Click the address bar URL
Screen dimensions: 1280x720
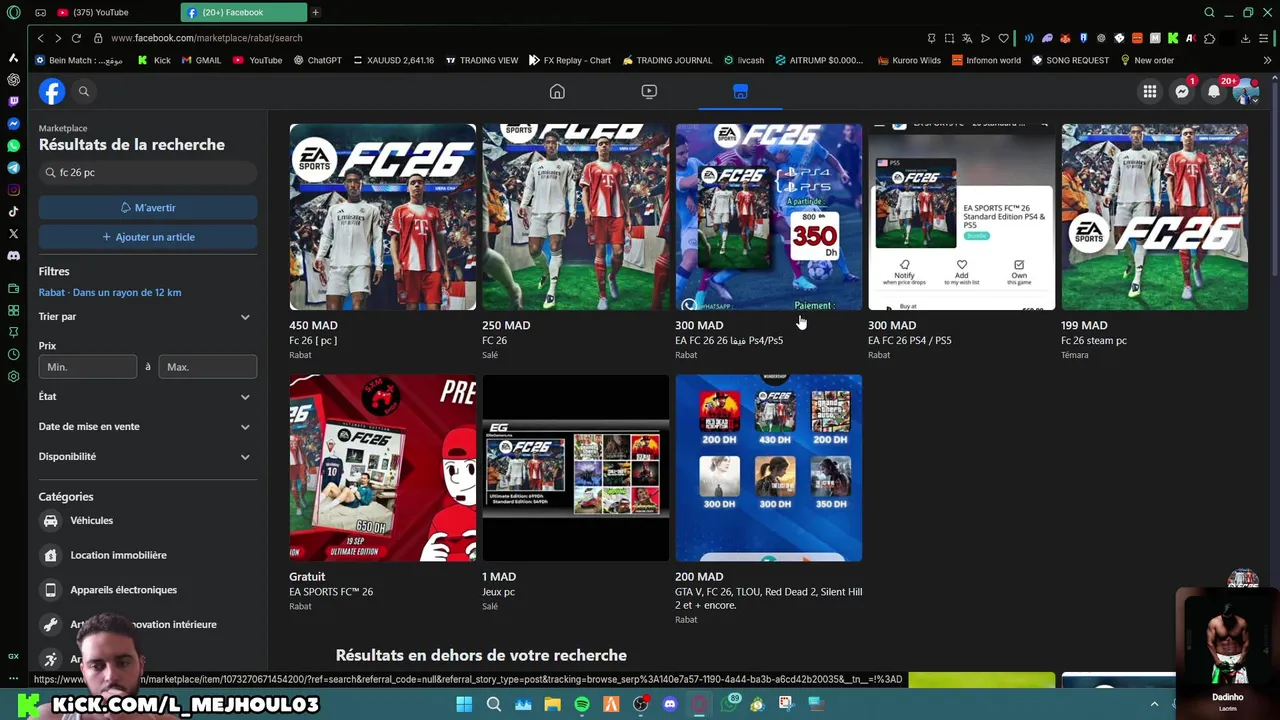[206, 38]
